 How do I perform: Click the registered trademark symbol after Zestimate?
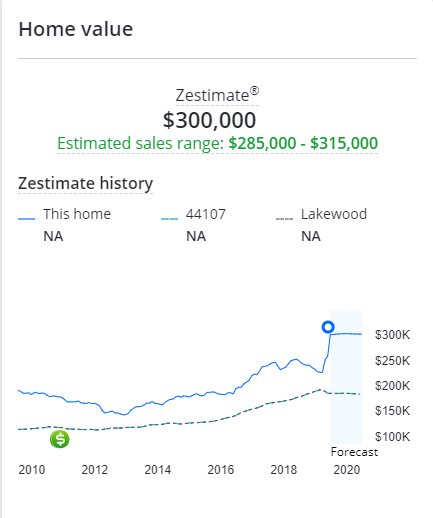pos(254,91)
